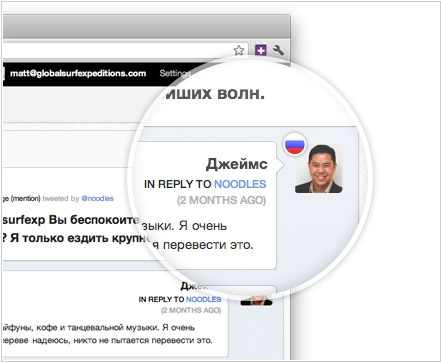Viewport: 441px width, 362px height.
Task: Click lower 'IN REPLY TO' label
Action: [161, 299]
